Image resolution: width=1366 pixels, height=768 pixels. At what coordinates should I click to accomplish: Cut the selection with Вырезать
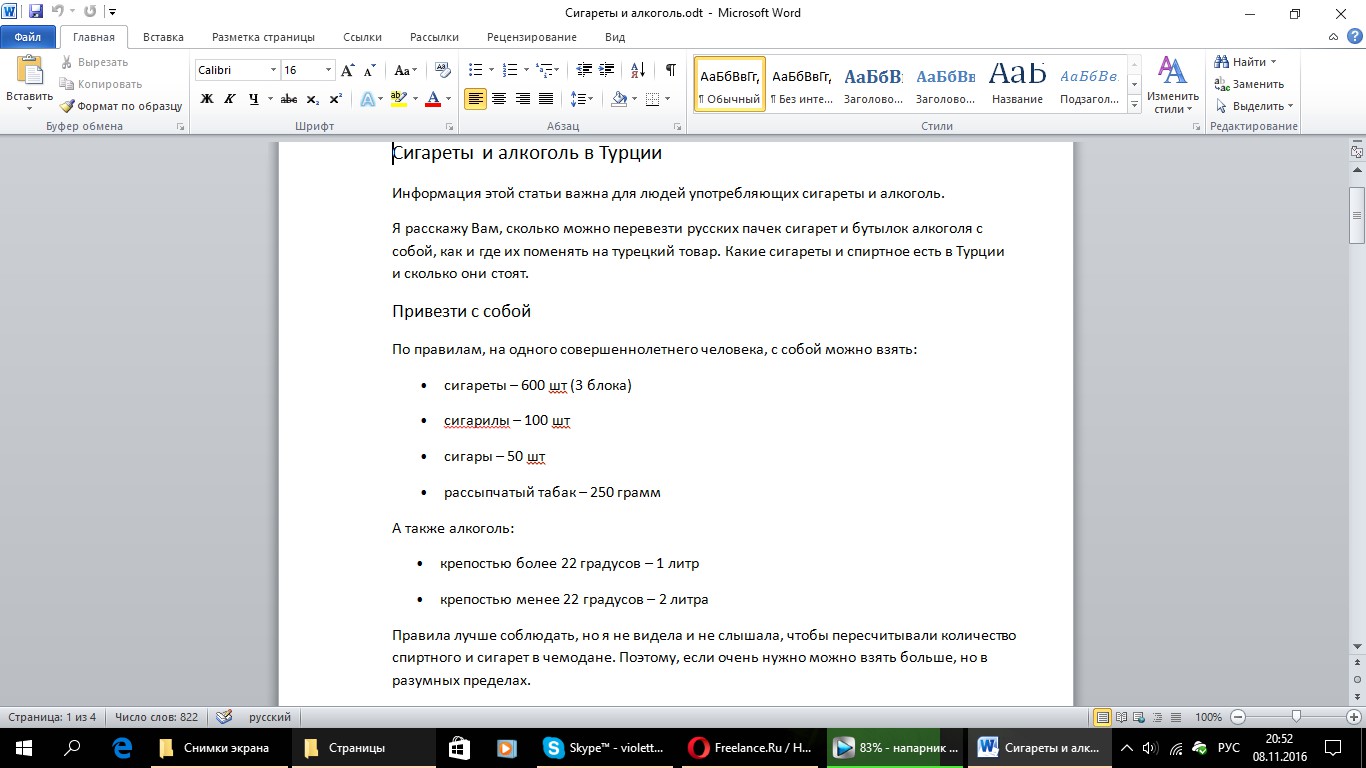click(94, 62)
